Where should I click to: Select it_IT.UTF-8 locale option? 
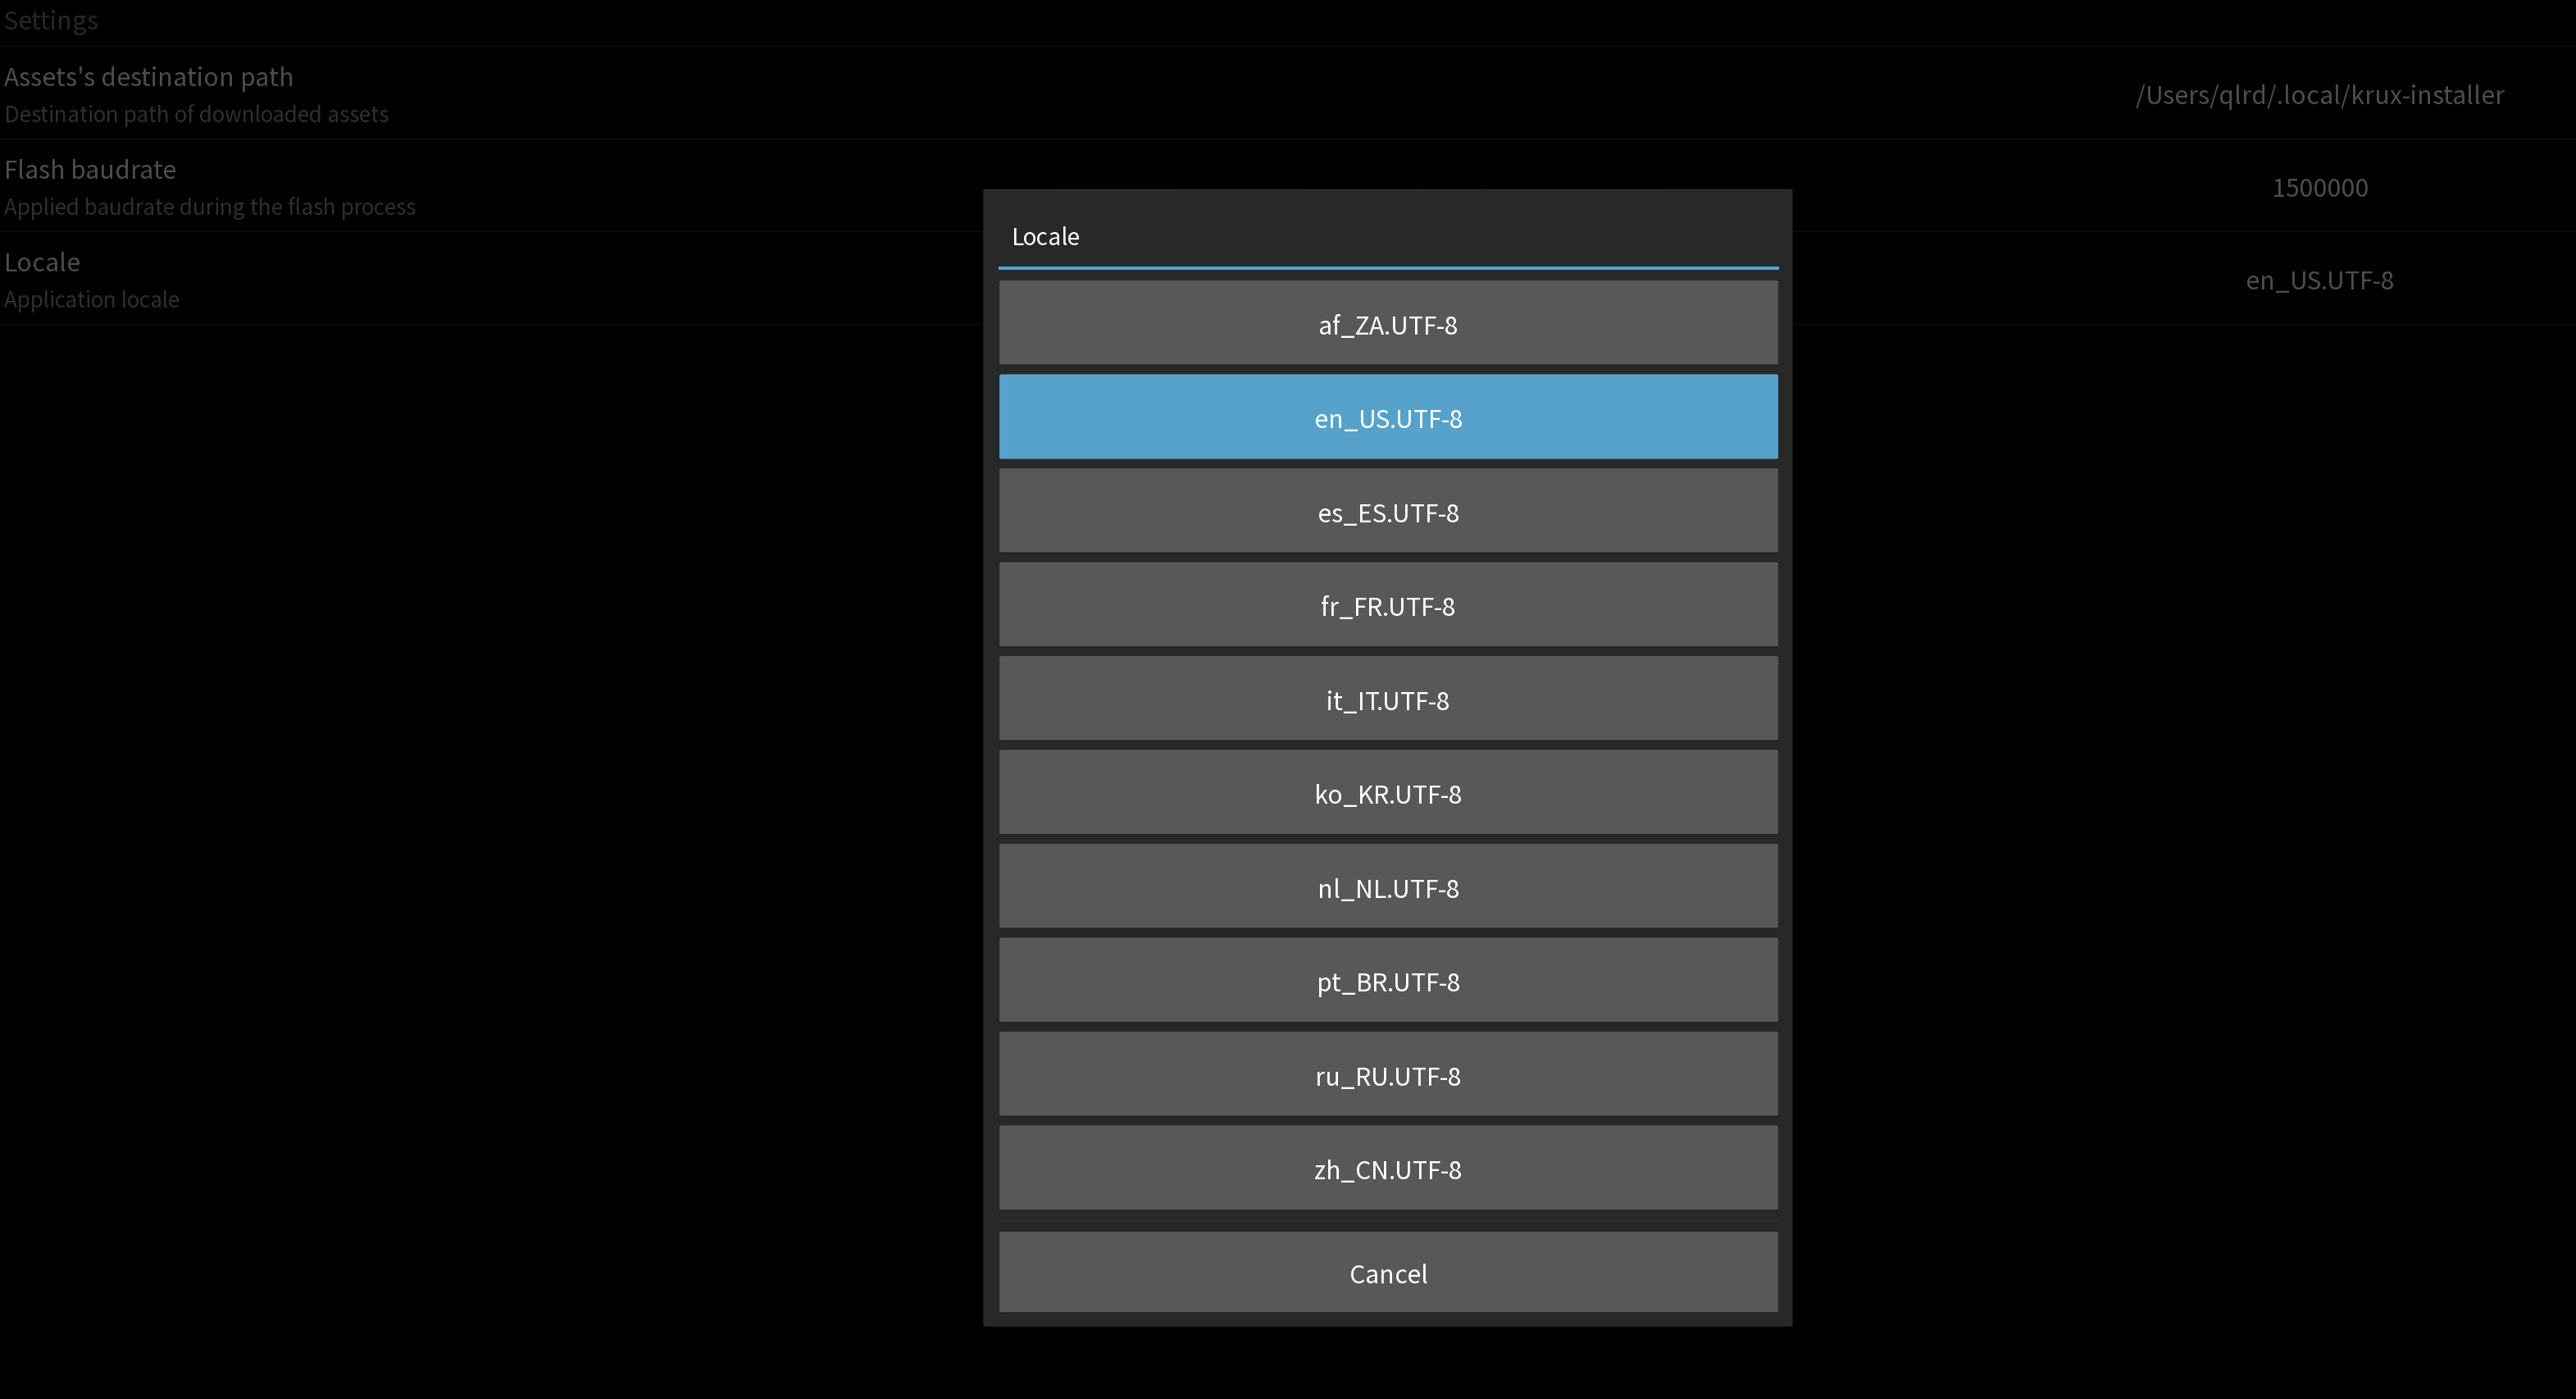click(x=1386, y=698)
